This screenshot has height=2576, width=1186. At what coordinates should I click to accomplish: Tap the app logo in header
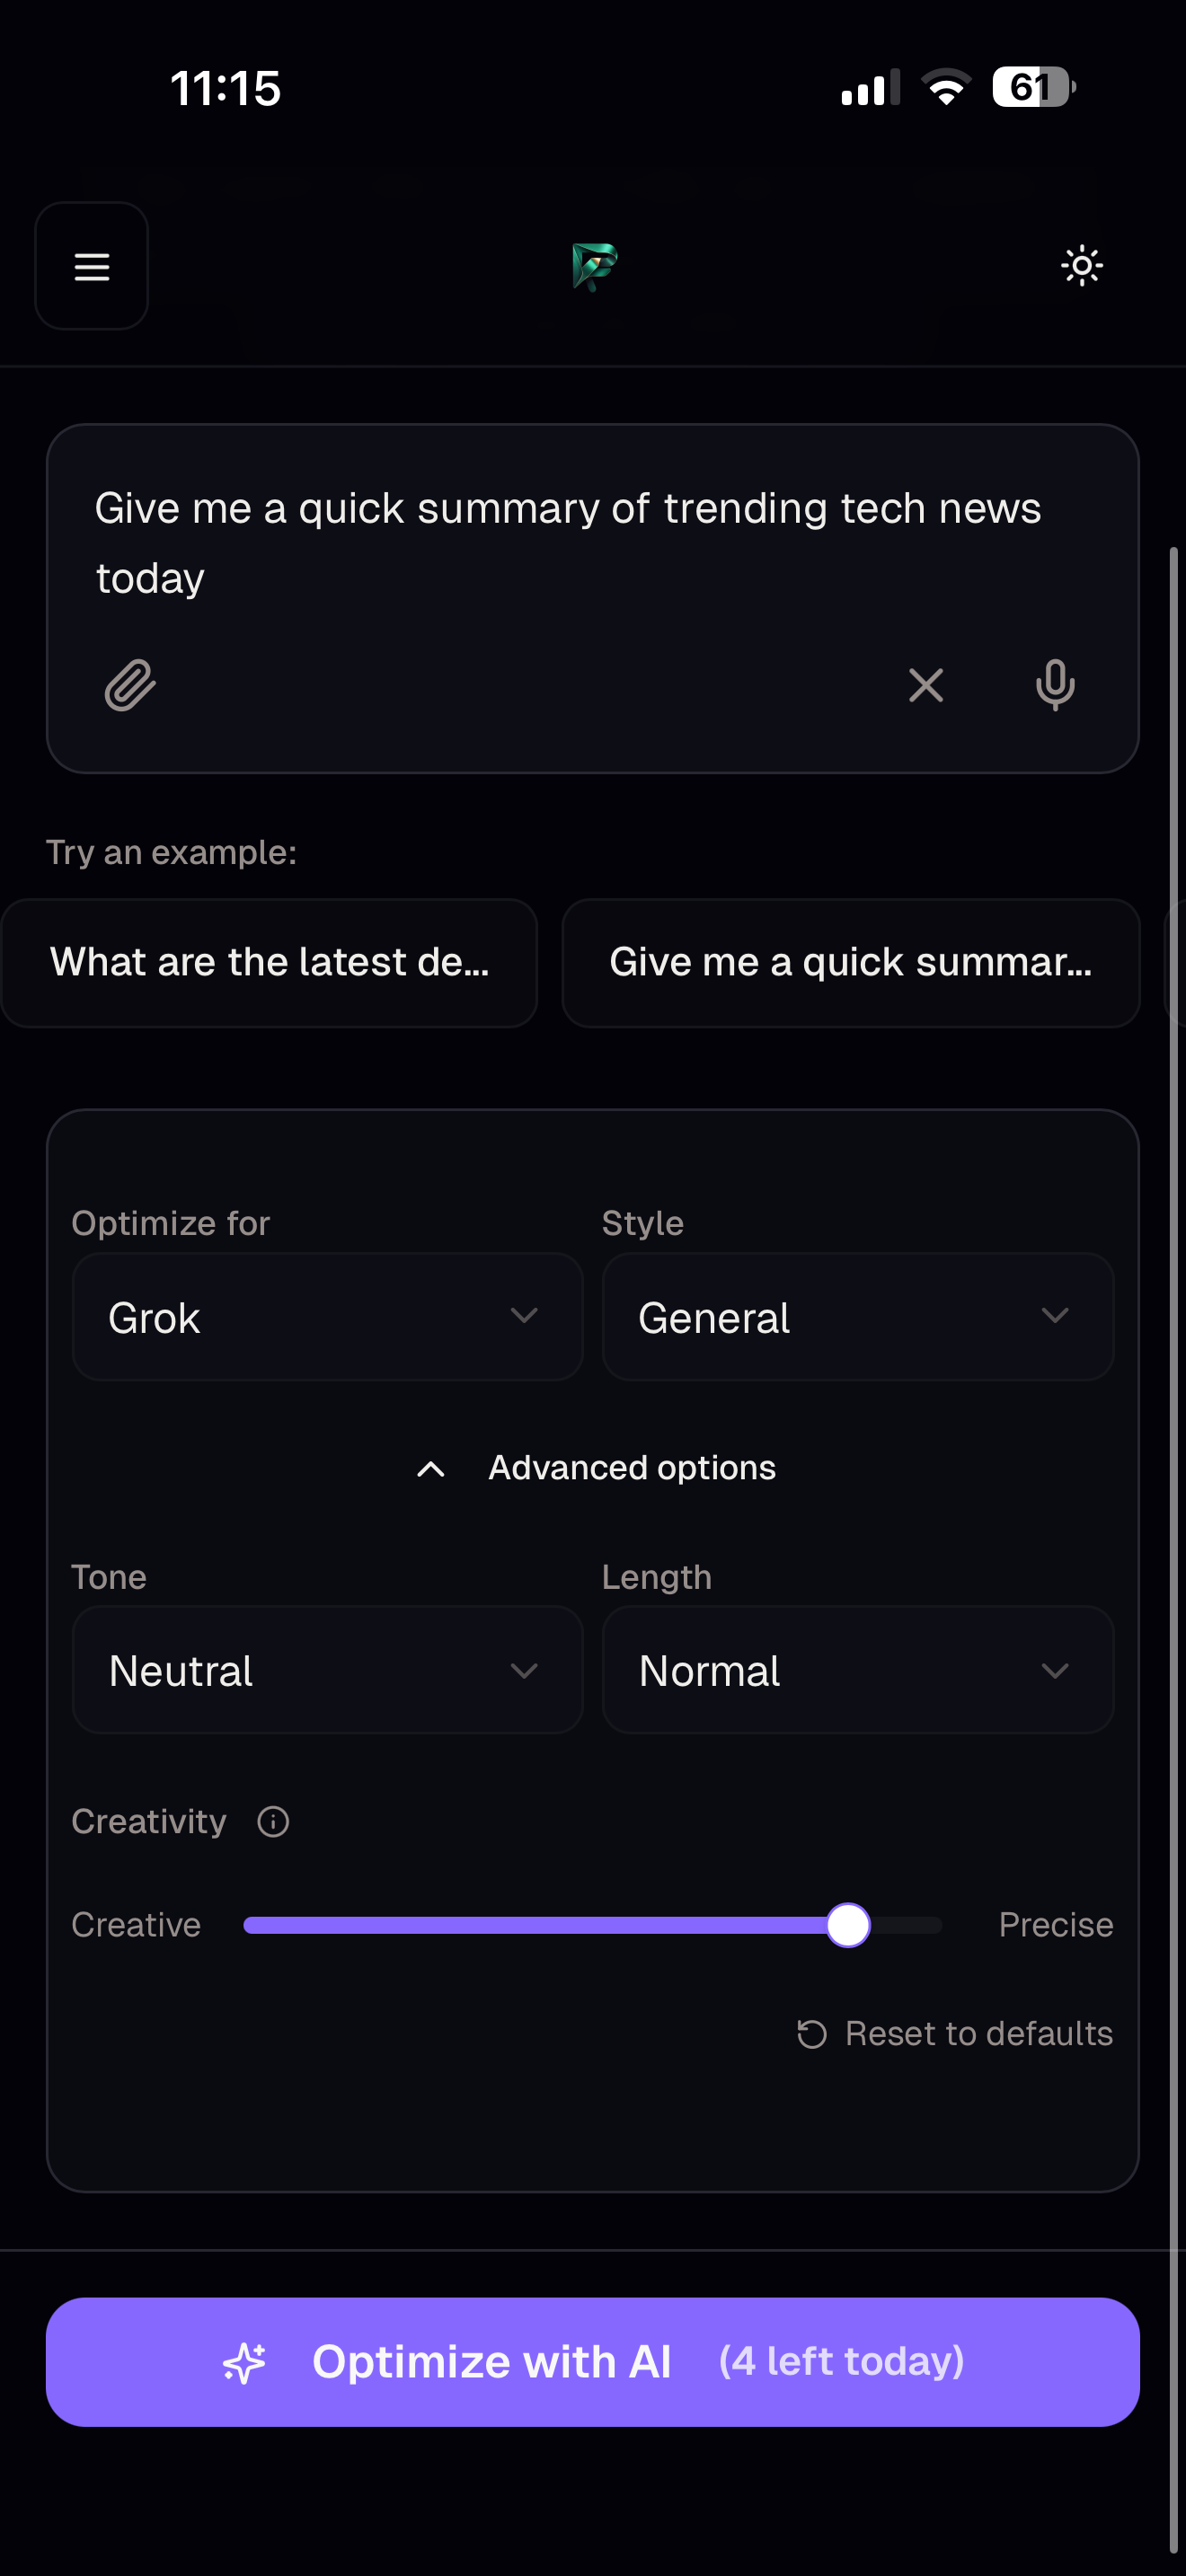[594, 267]
